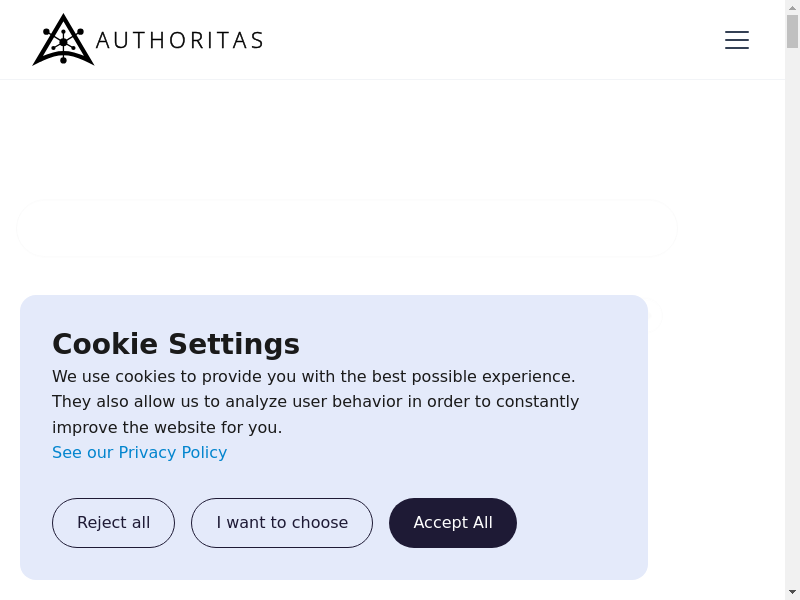800x600 pixels.
Task: Click the scrollbar up arrow
Action: point(792,7)
